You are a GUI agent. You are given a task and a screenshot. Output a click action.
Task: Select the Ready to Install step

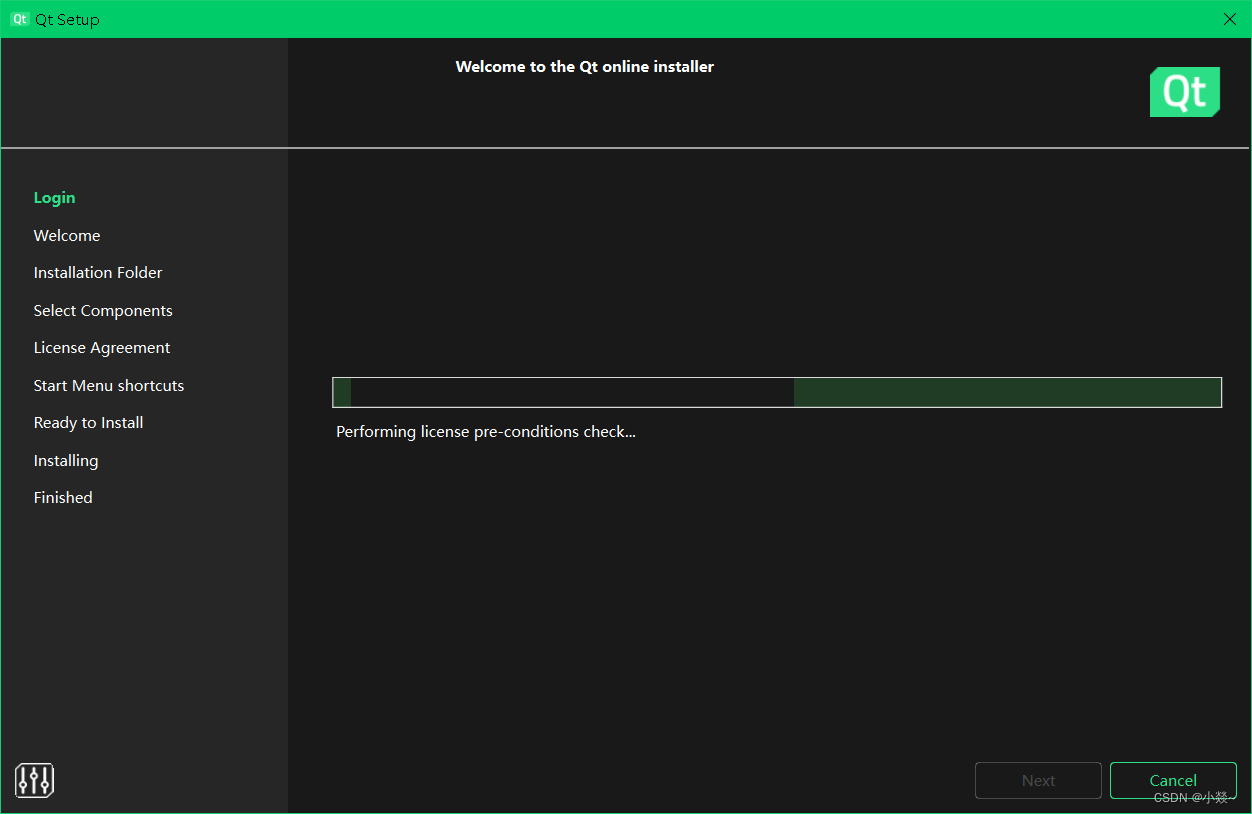coord(88,422)
